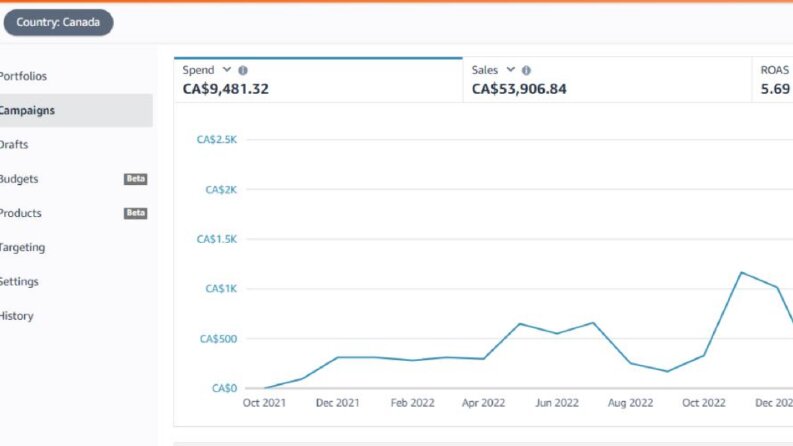Click the spend line peak near Nov 2022
793x446 pixels.
point(741,273)
